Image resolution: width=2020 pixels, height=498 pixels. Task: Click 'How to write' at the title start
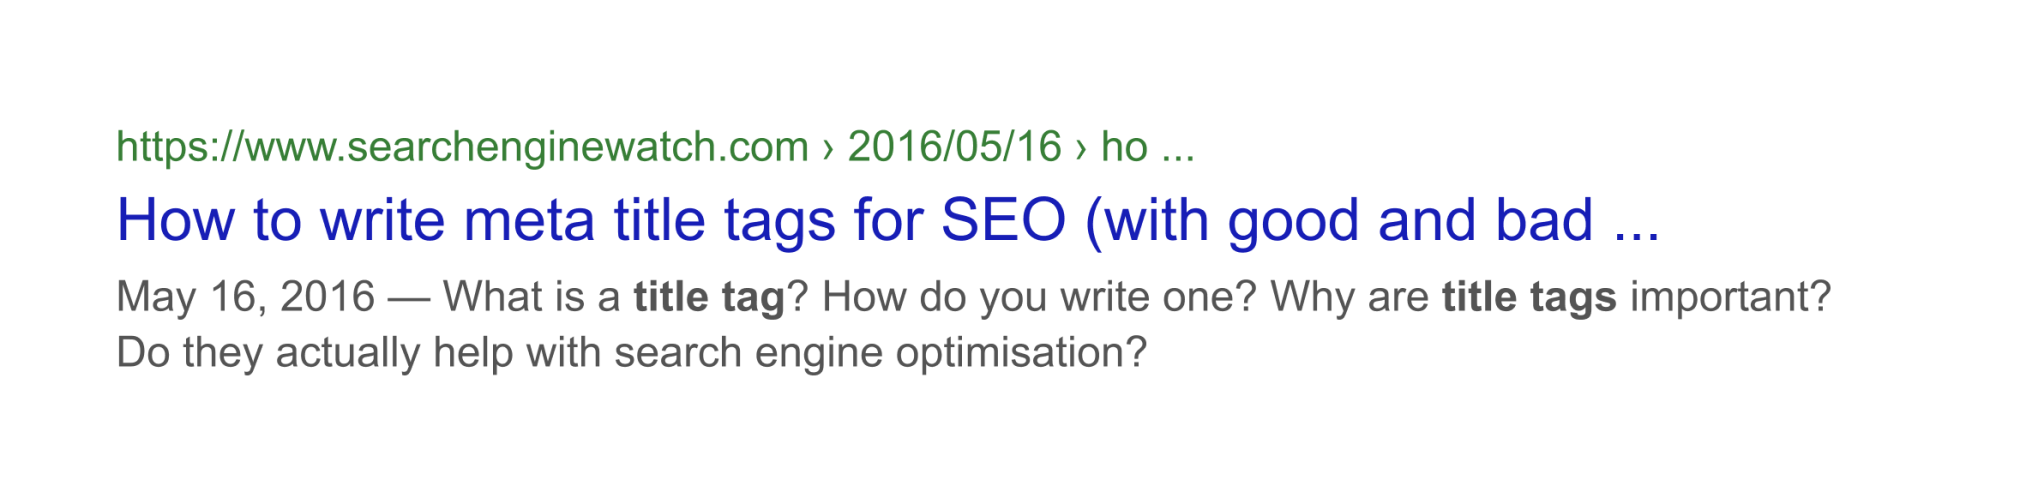[x=280, y=220]
